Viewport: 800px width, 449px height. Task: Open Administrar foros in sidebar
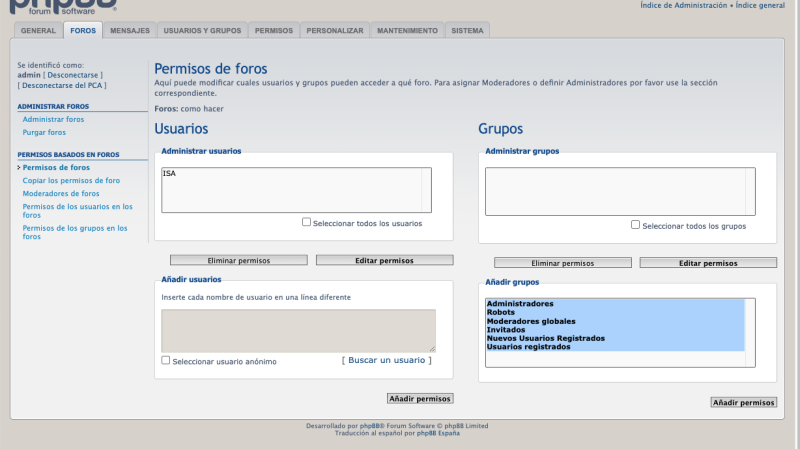53,119
